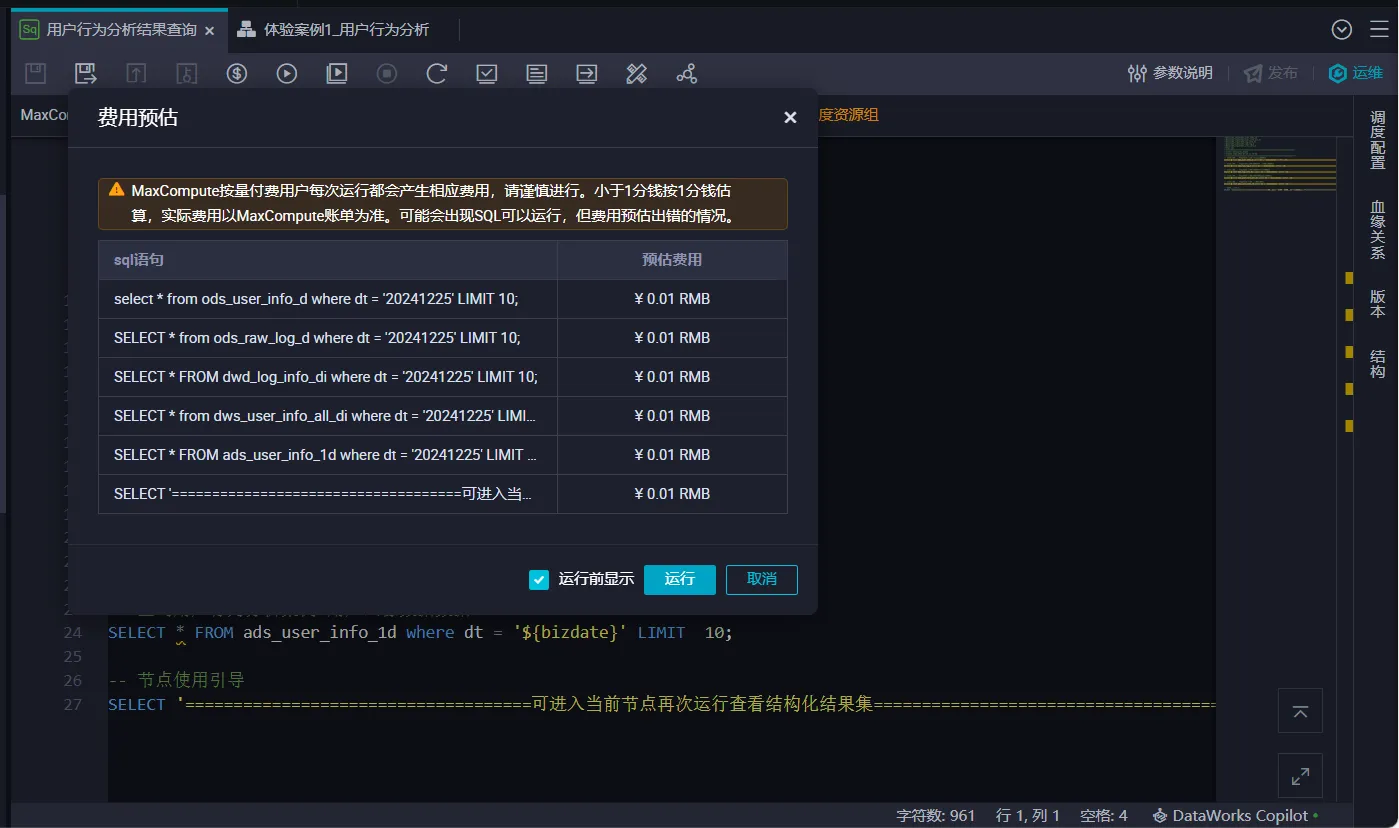Open the 结构 side panel
Screen dimensions: 1399x828
pos(1378,364)
